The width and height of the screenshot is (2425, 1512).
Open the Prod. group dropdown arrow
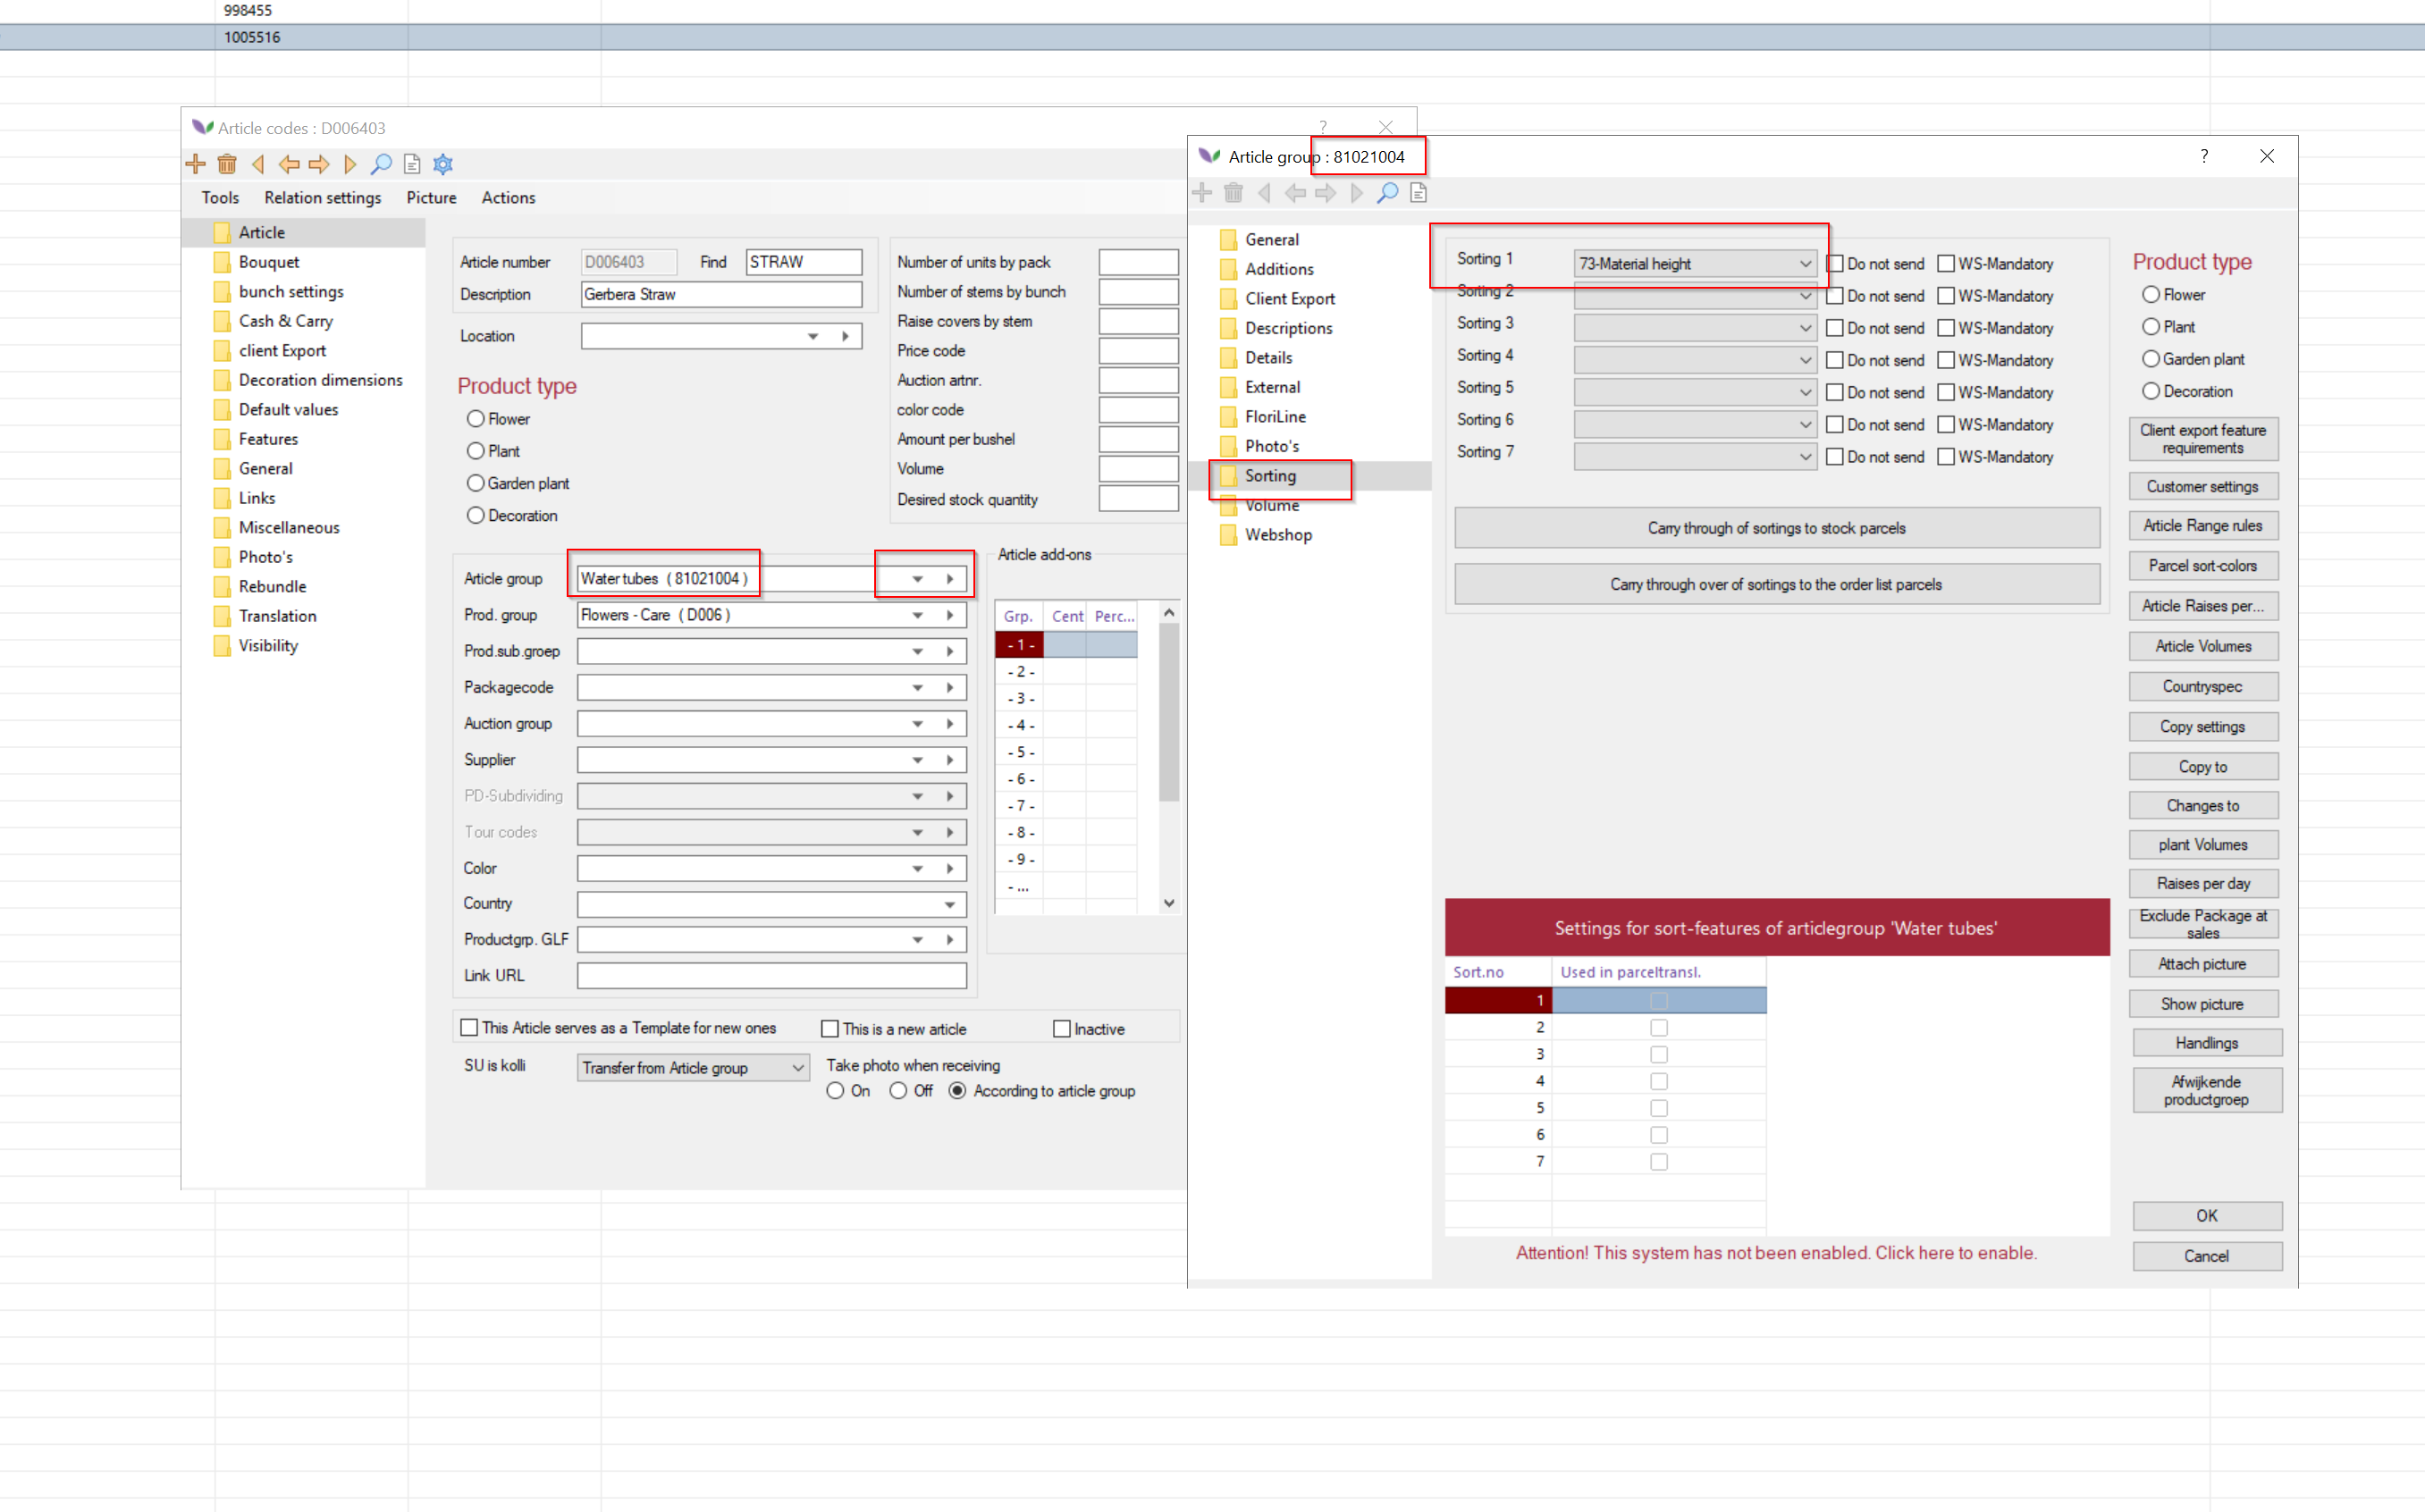[x=917, y=615]
